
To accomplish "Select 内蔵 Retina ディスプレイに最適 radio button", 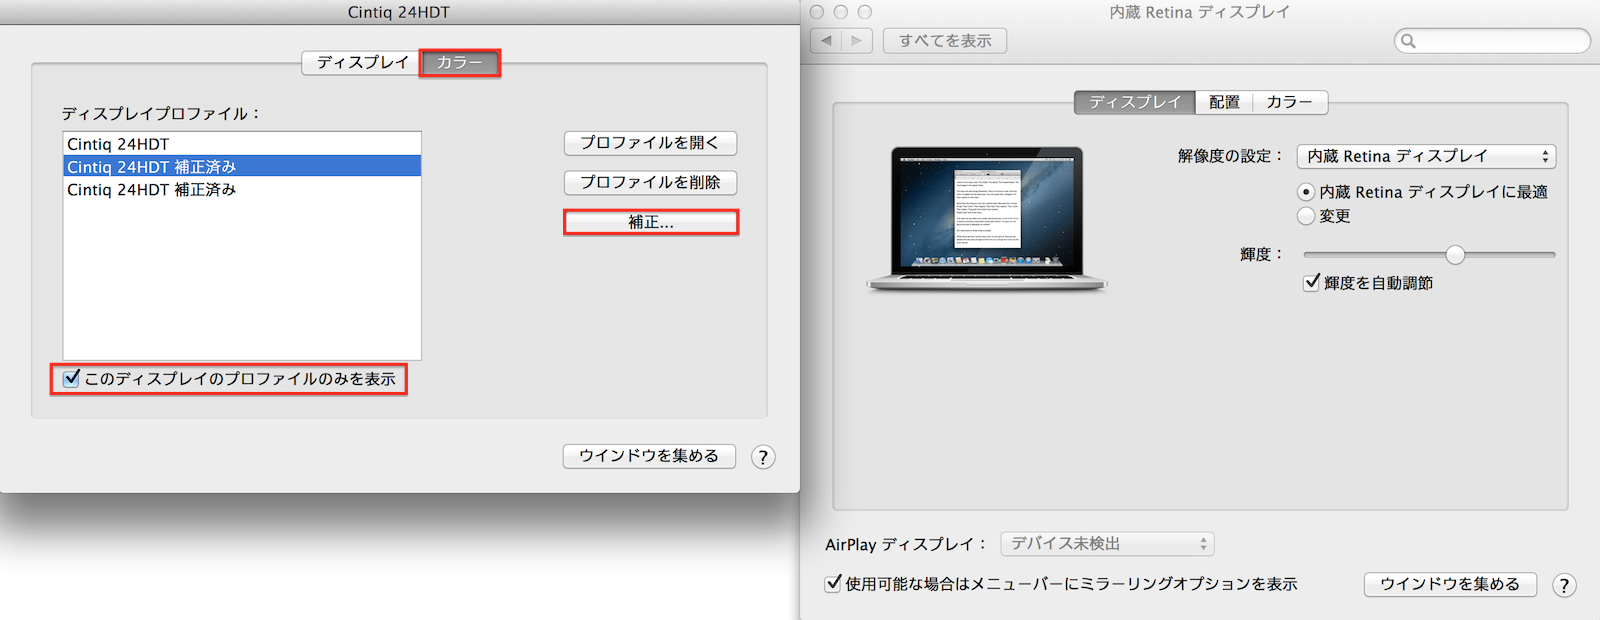I will coord(1306,191).
